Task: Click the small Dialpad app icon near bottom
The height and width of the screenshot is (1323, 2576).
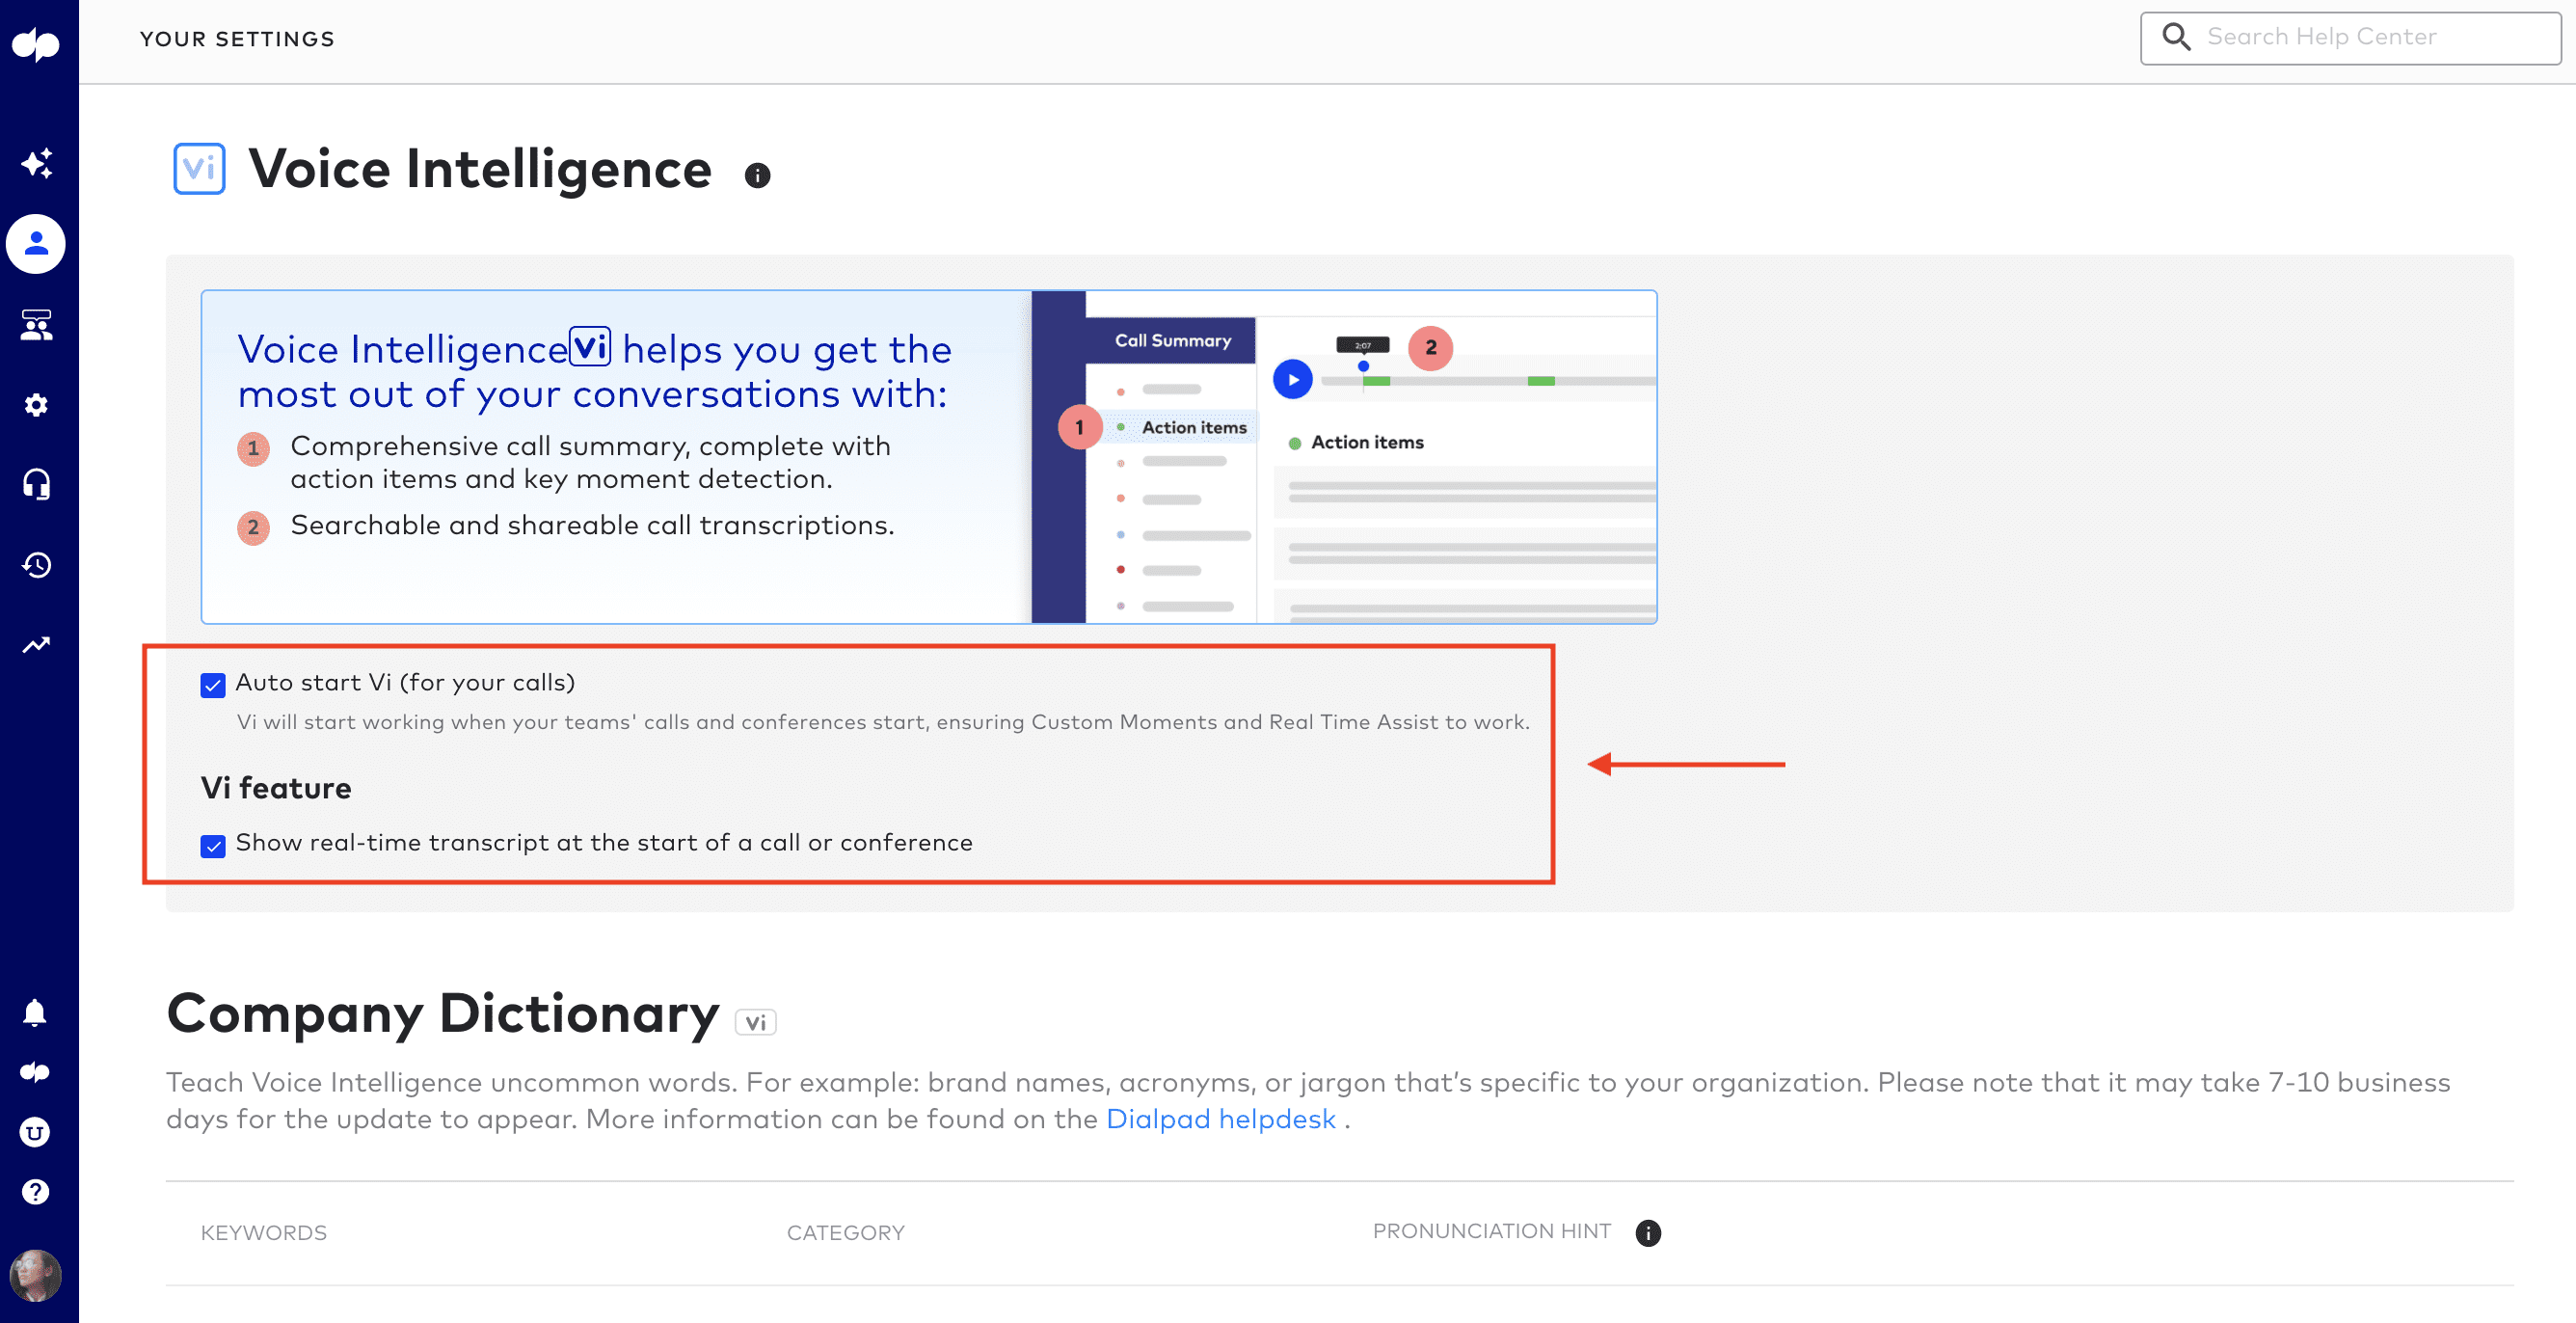Action: click(35, 1072)
